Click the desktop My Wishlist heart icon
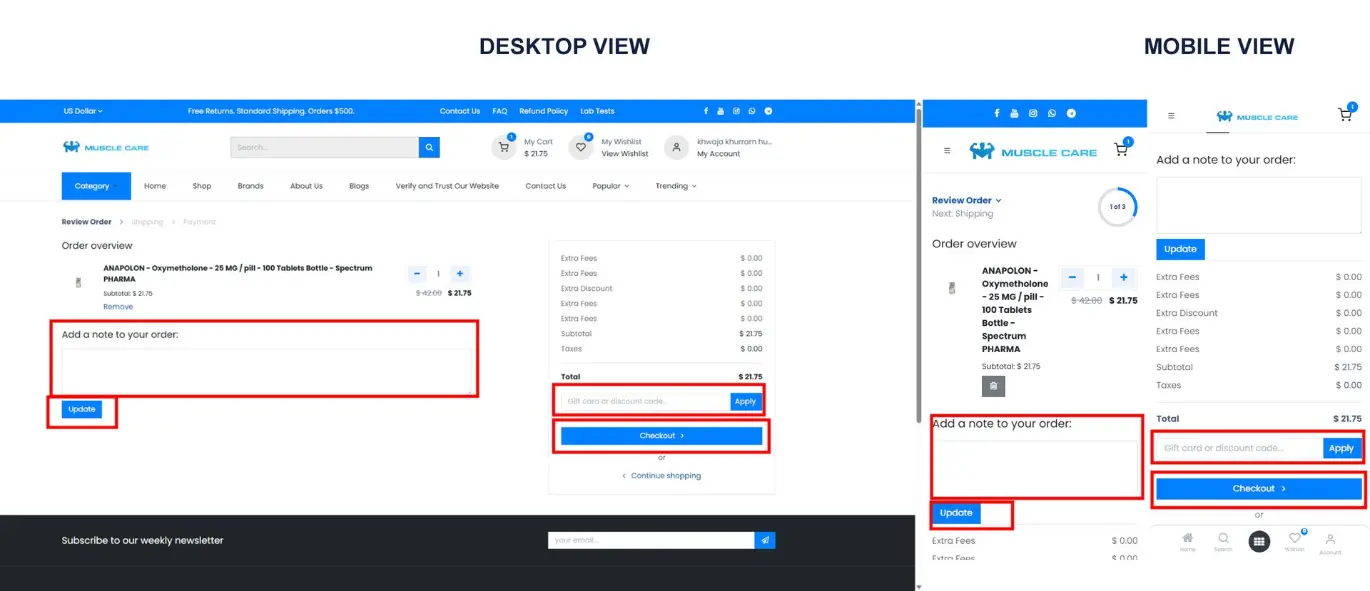This screenshot has width=1370, height=591. point(581,148)
